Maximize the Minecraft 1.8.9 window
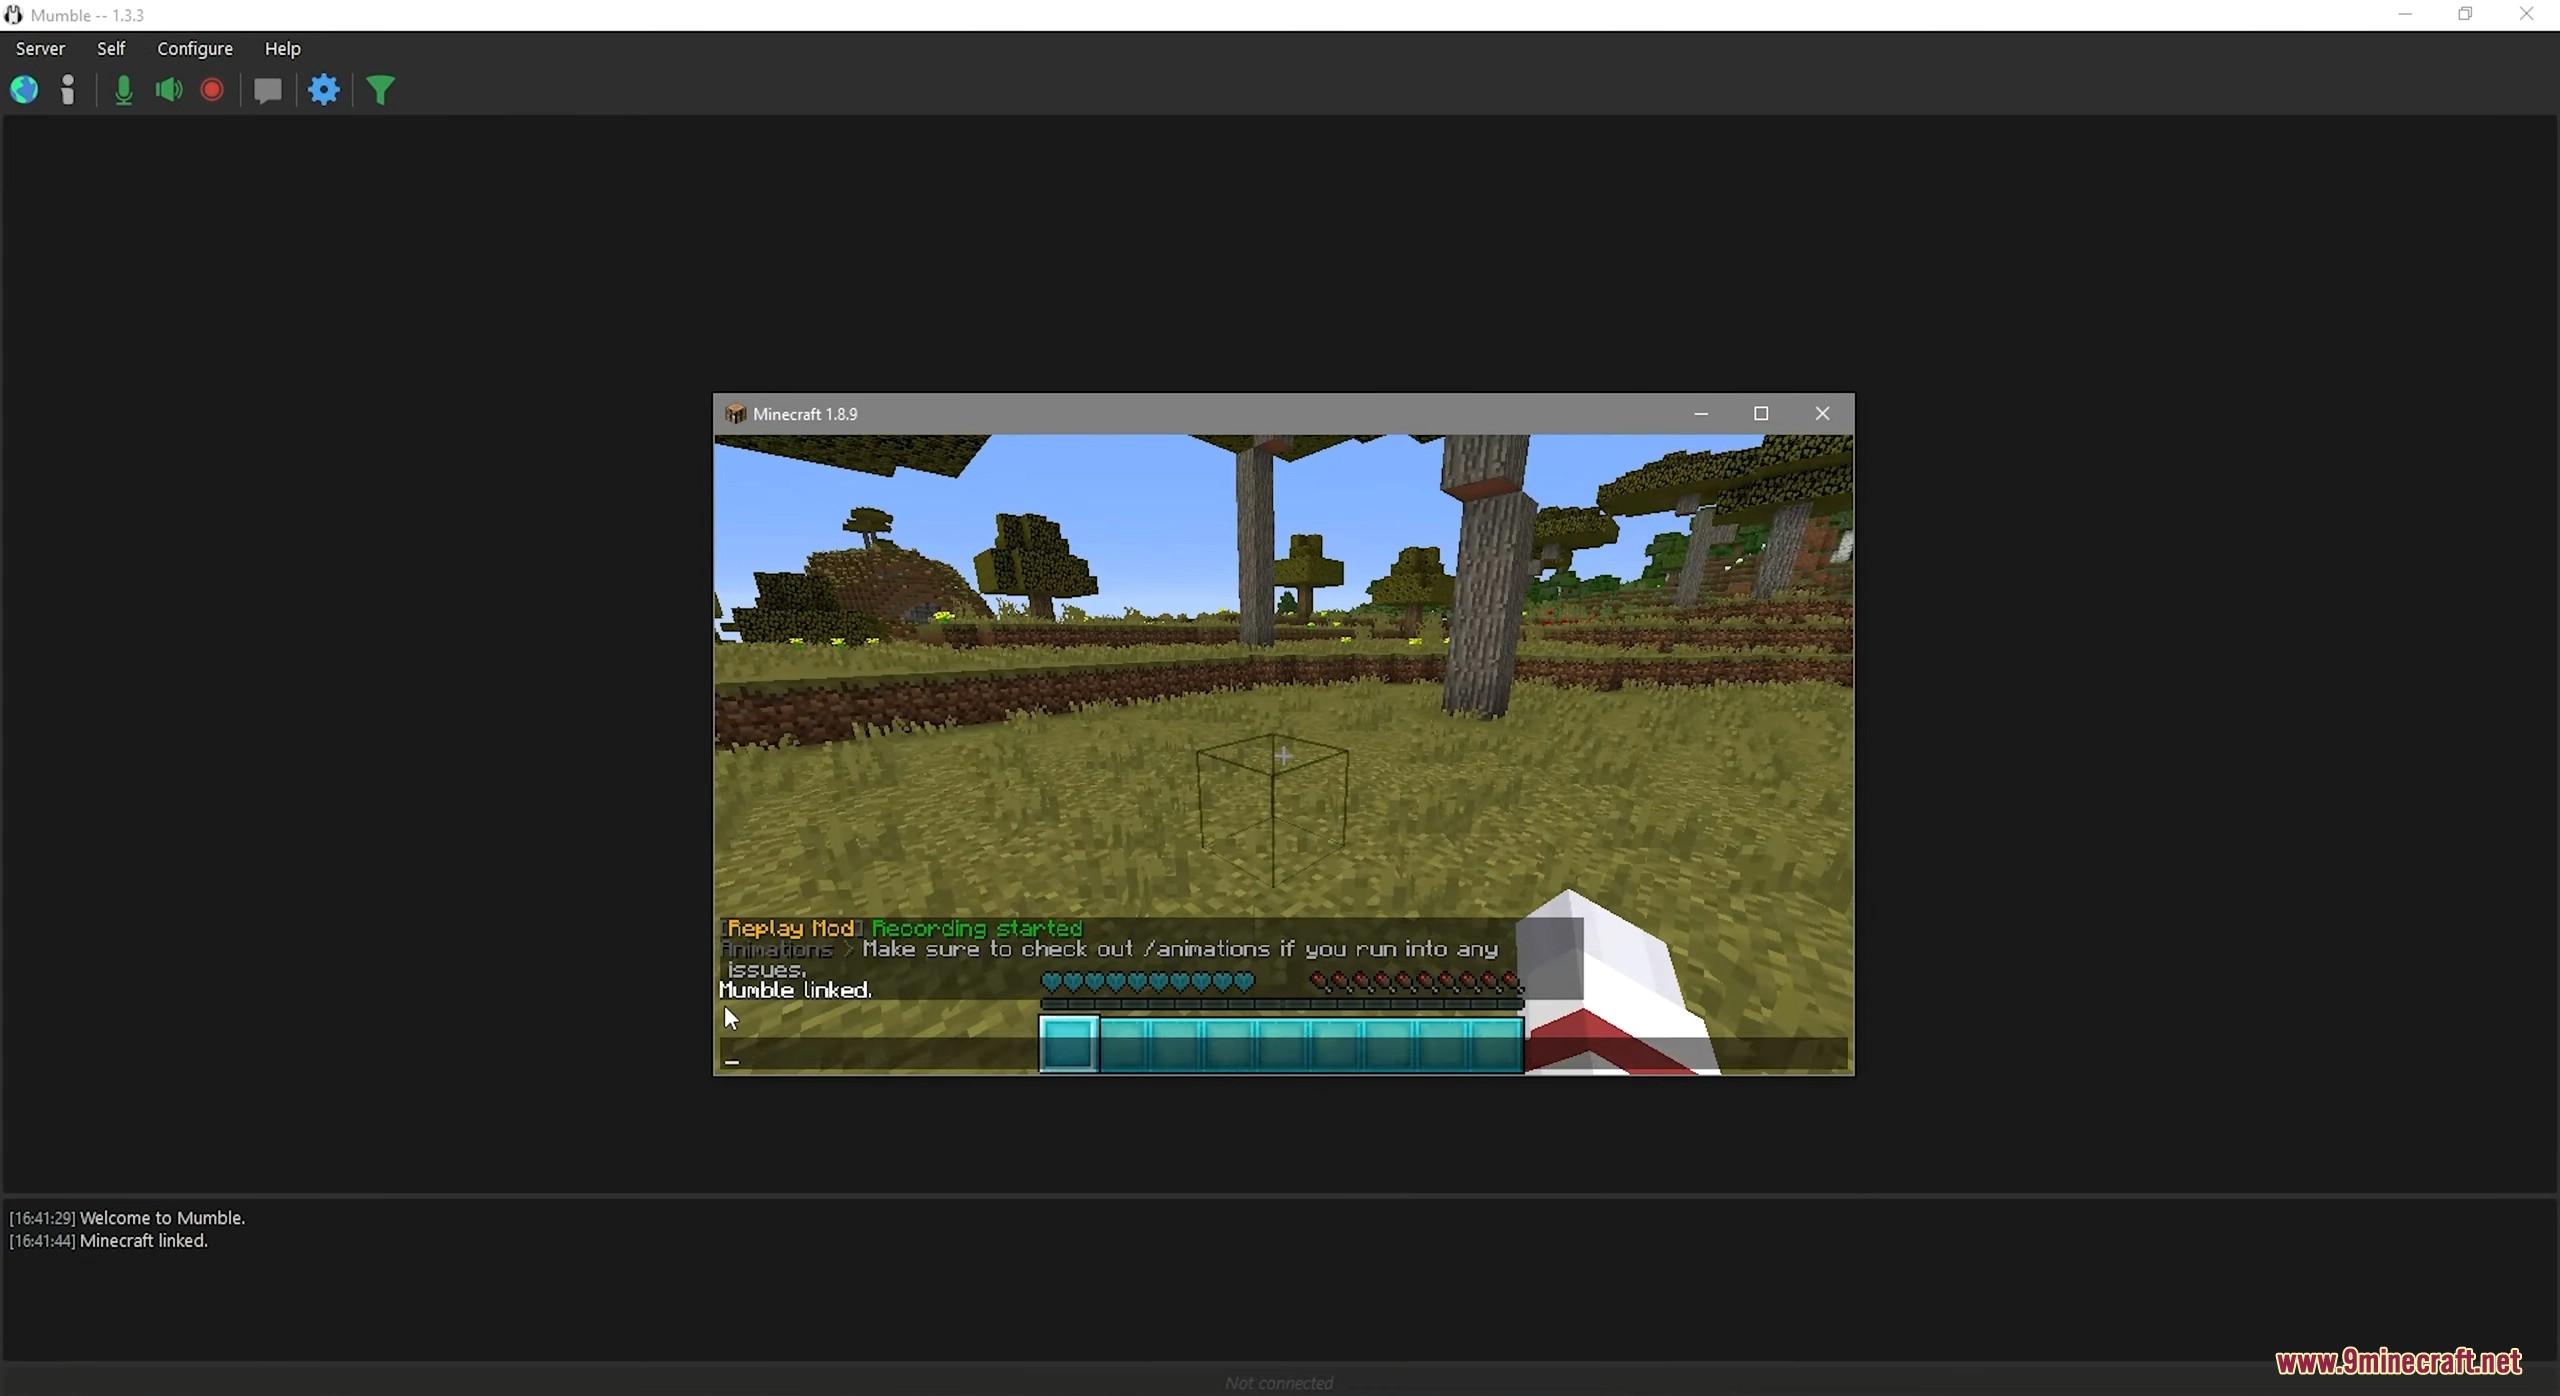The height and width of the screenshot is (1396, 2560). pyautogui.click(x=1761, y=414)
